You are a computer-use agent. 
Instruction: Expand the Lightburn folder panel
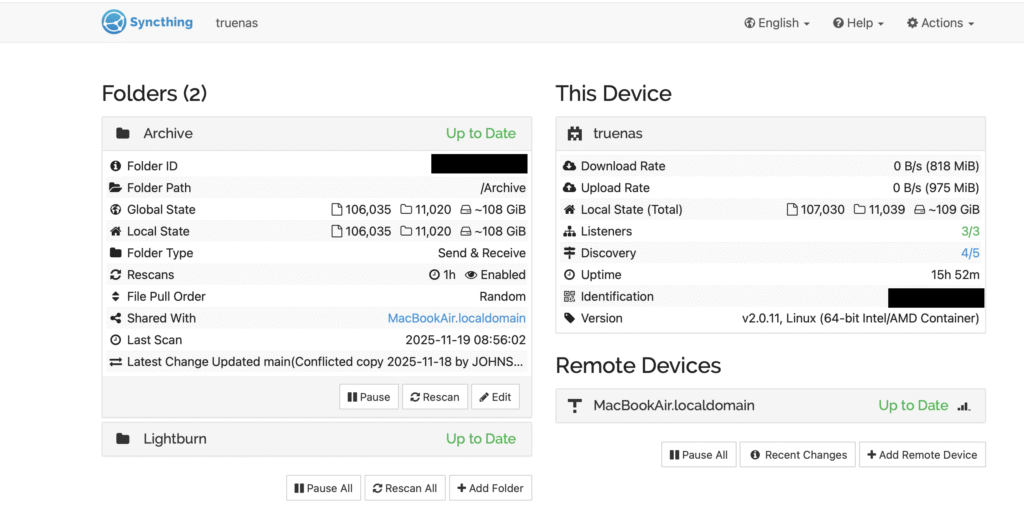(x=316, y=439)
